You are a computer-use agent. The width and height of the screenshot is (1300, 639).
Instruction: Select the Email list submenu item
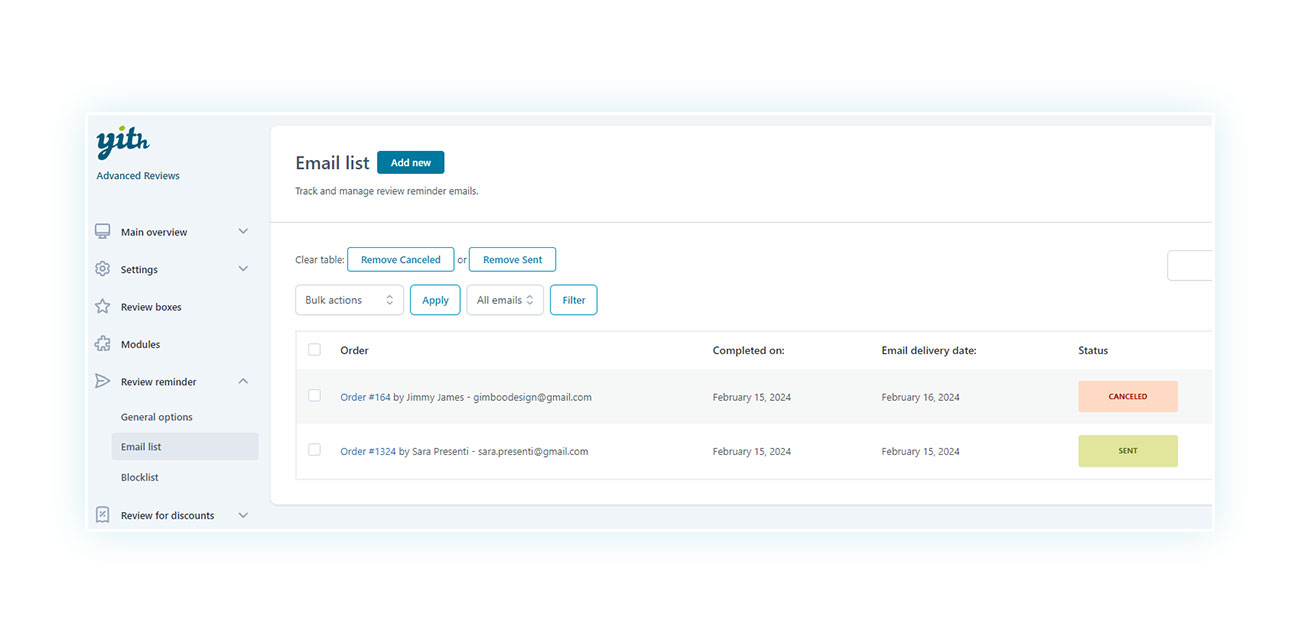pyautogui.click(x=184, y=447)
